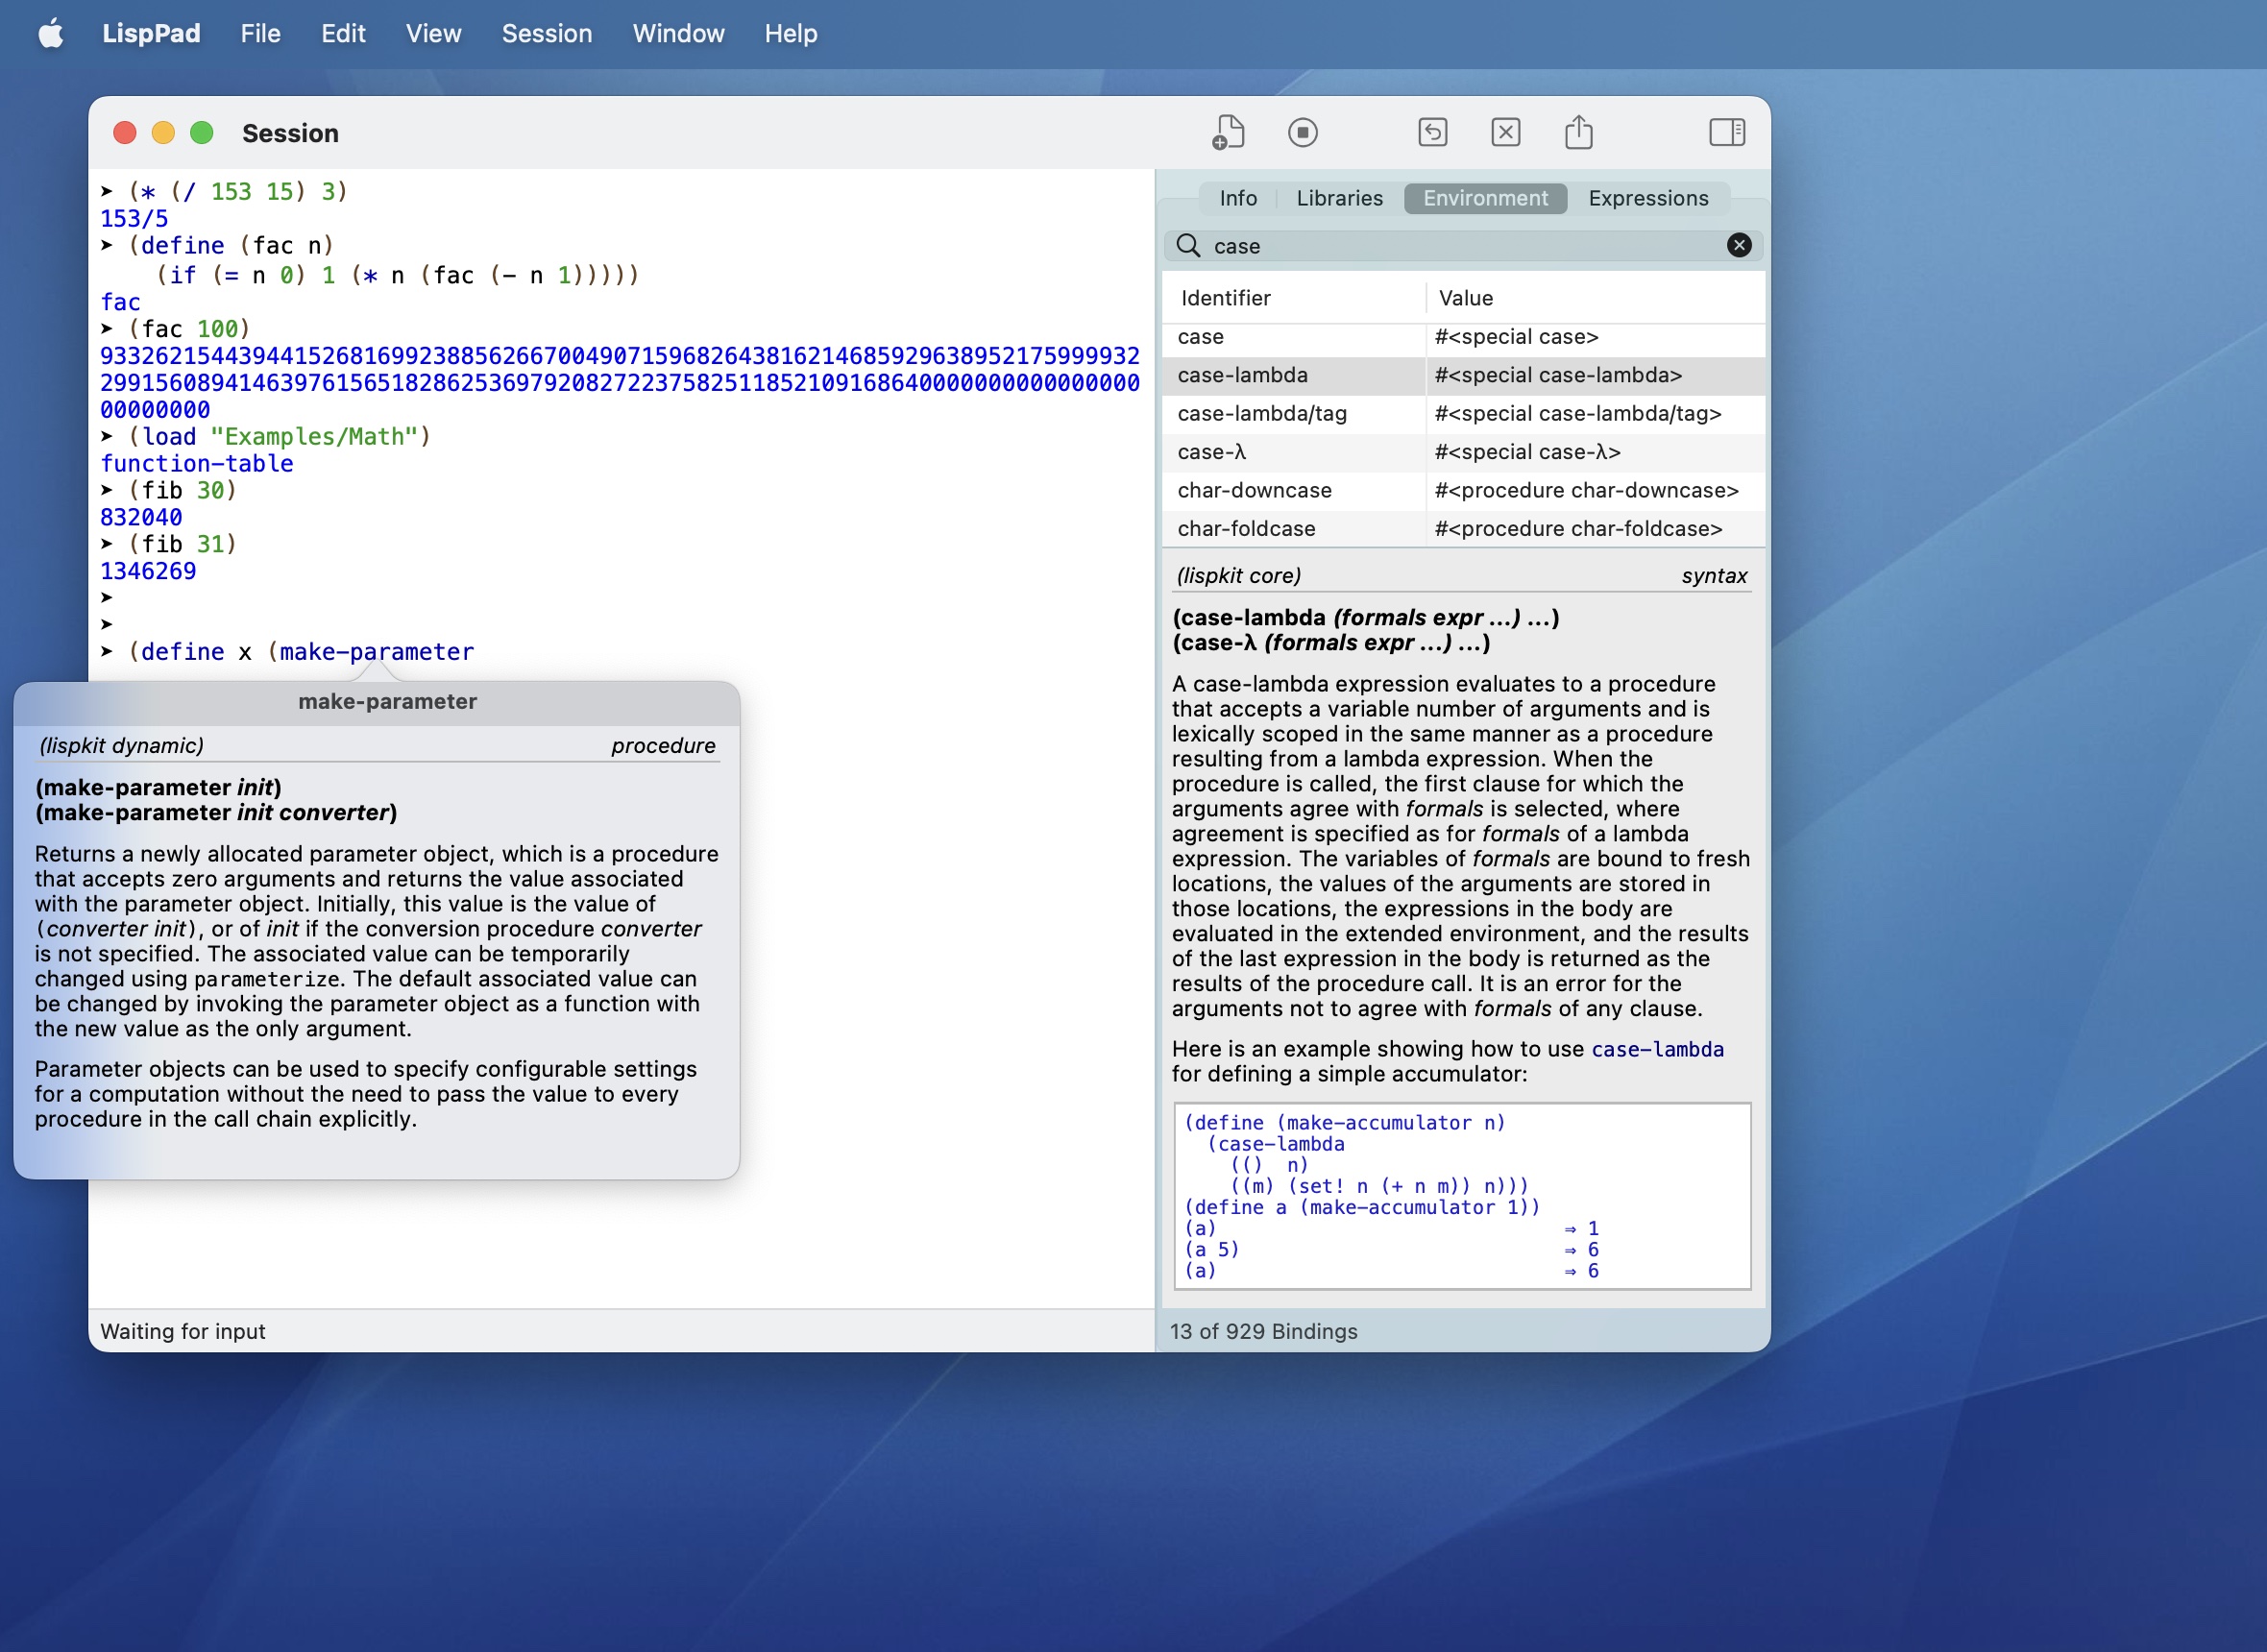Click the '(load "Examples/Math")' console line

[266, 437]
